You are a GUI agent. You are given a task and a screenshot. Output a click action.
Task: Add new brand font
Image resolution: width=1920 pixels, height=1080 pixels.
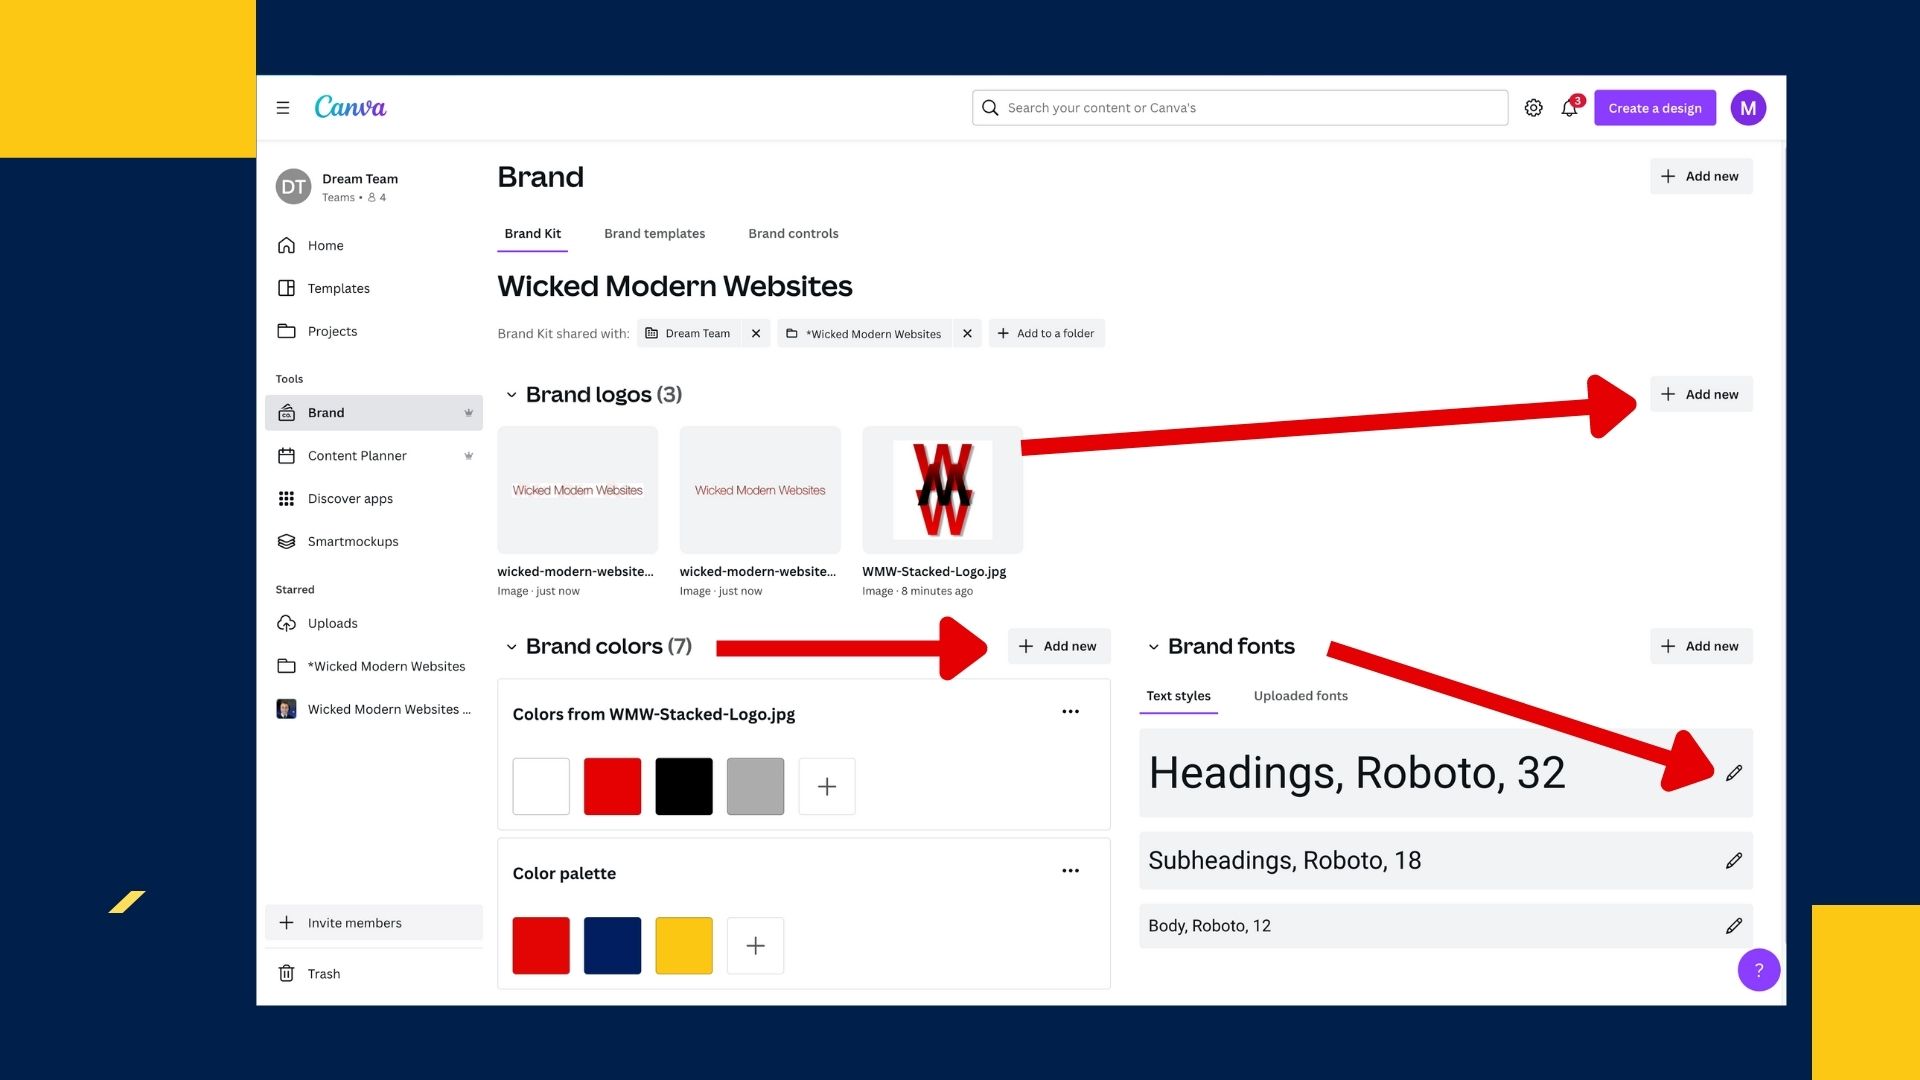coord(1701,647)
